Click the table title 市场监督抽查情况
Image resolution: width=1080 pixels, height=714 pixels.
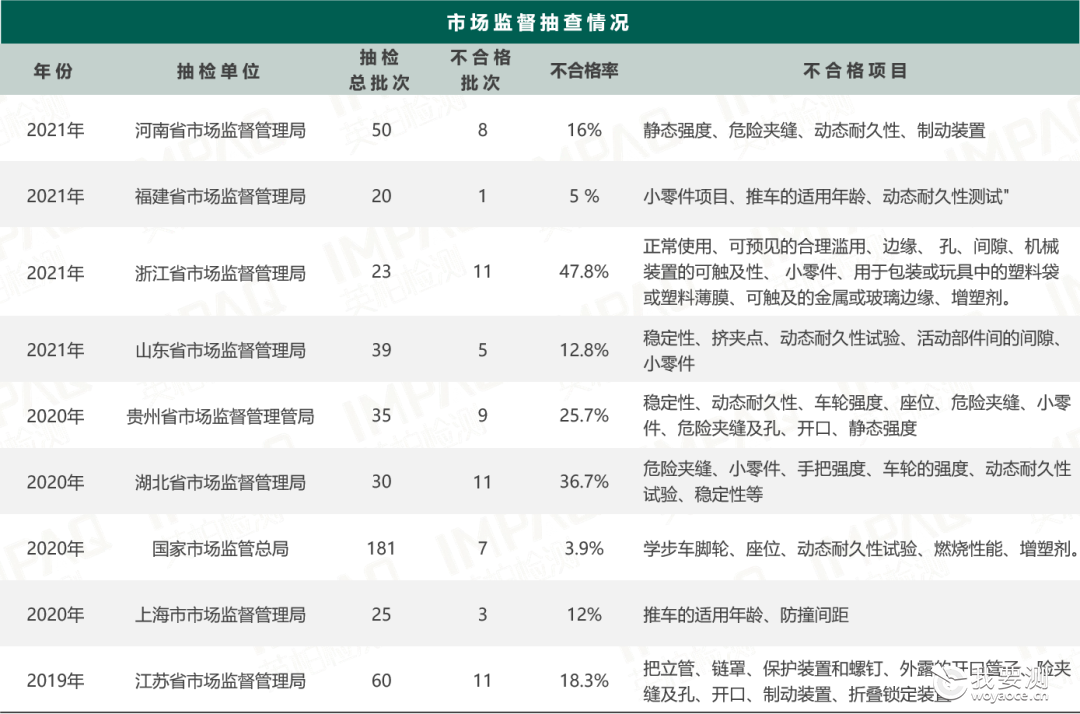click(x=538, y=23)
